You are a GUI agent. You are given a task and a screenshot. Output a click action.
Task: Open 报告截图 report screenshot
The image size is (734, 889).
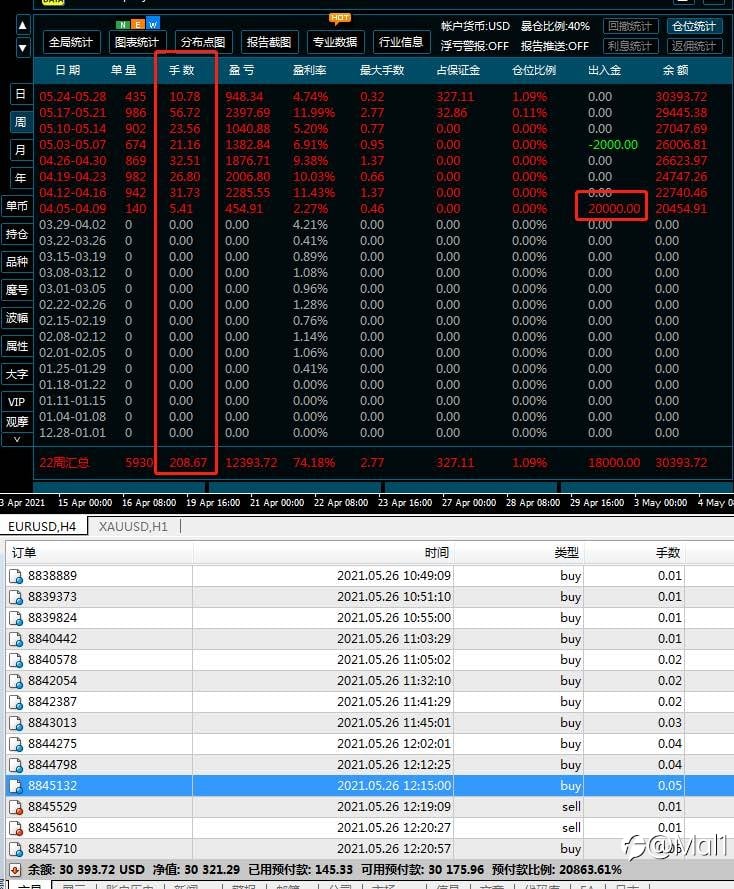[269, 43]
